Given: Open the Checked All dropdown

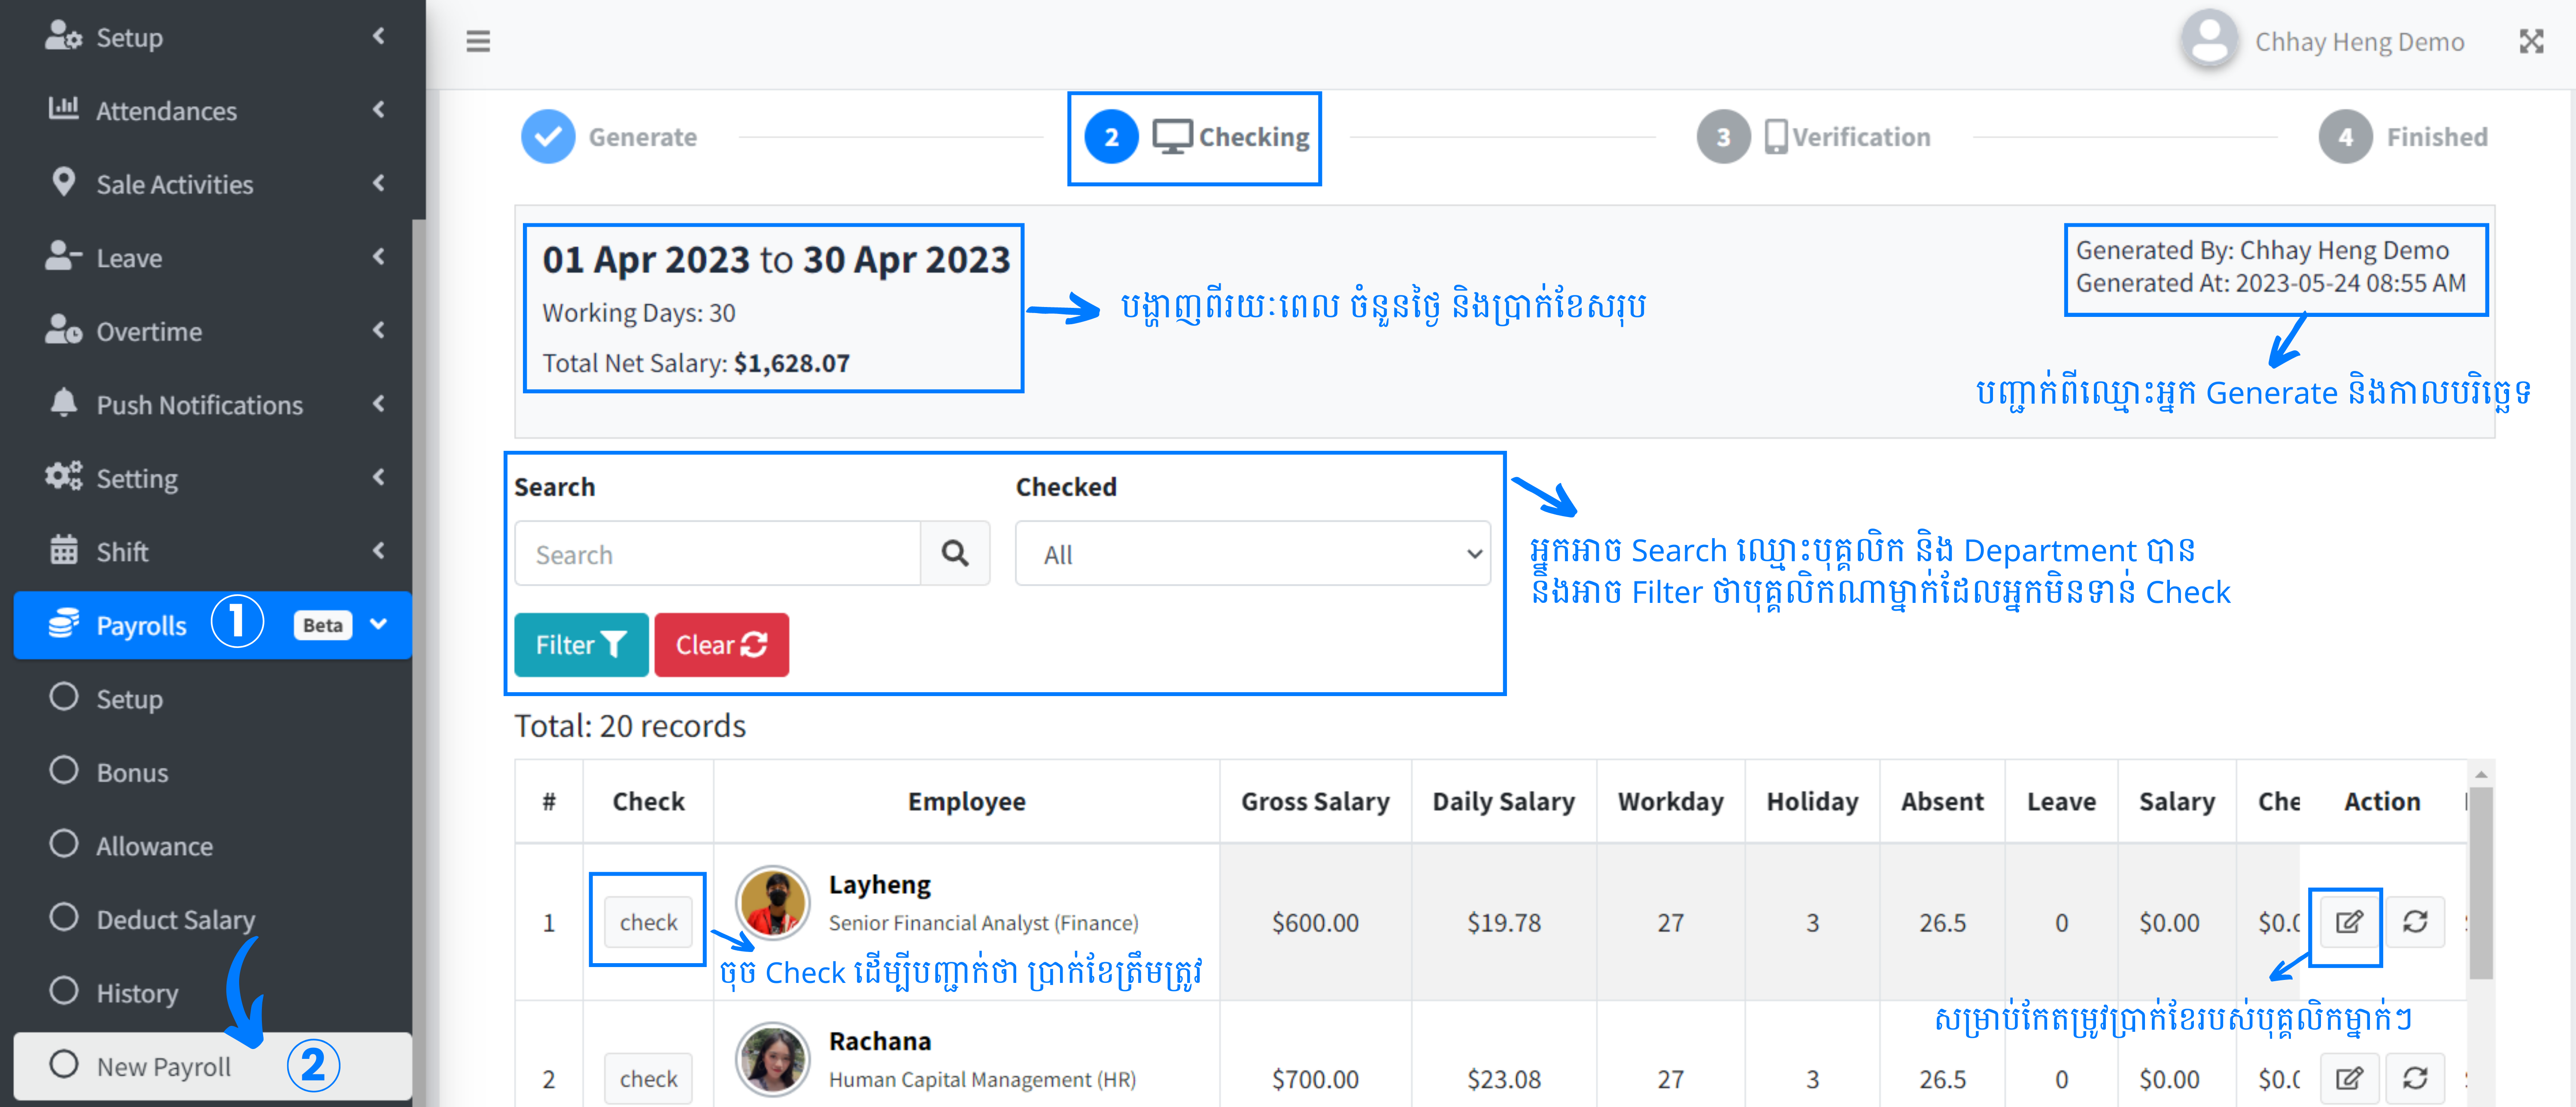Looking at the screenshot, I should pyautogui.click(x=1252, y=553).
